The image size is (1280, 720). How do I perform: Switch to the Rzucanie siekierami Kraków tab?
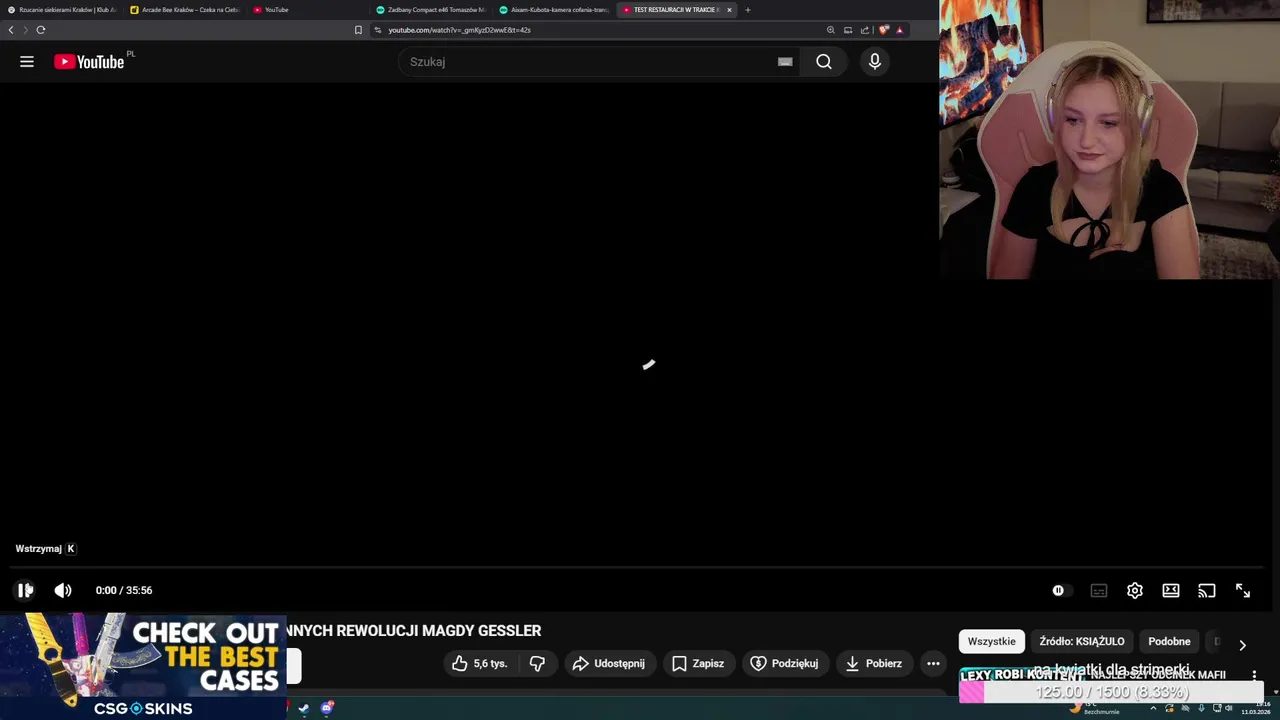pos(62,10)
